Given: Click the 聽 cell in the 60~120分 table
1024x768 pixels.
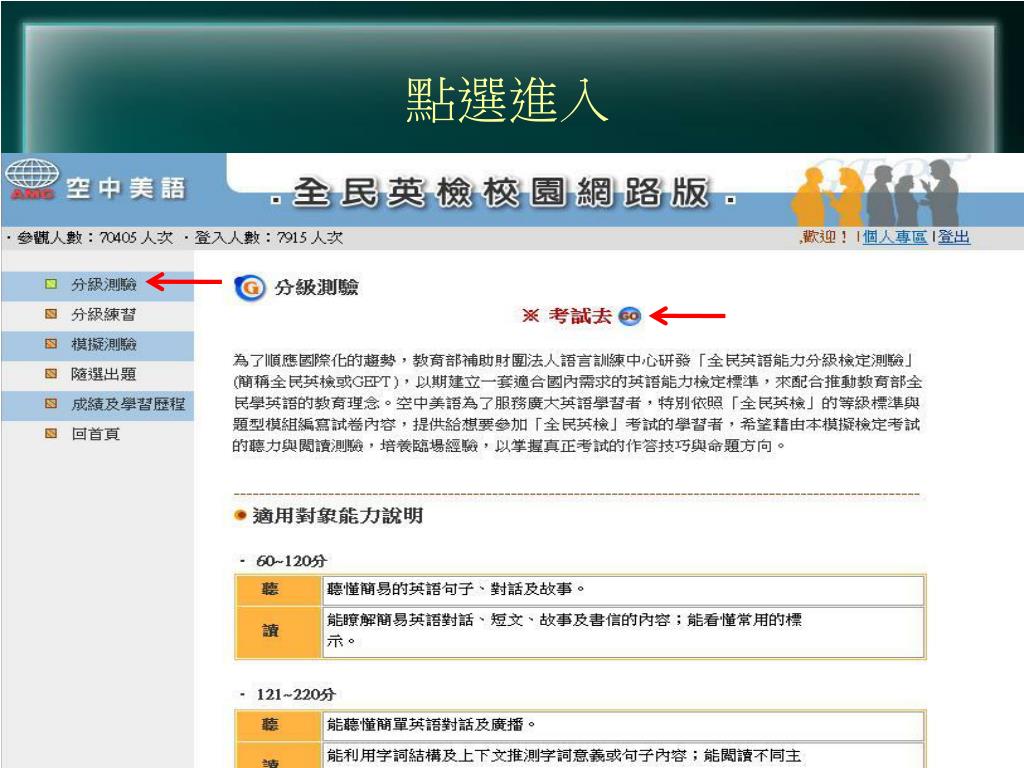Looking at the screenshot, I should 279,589.
